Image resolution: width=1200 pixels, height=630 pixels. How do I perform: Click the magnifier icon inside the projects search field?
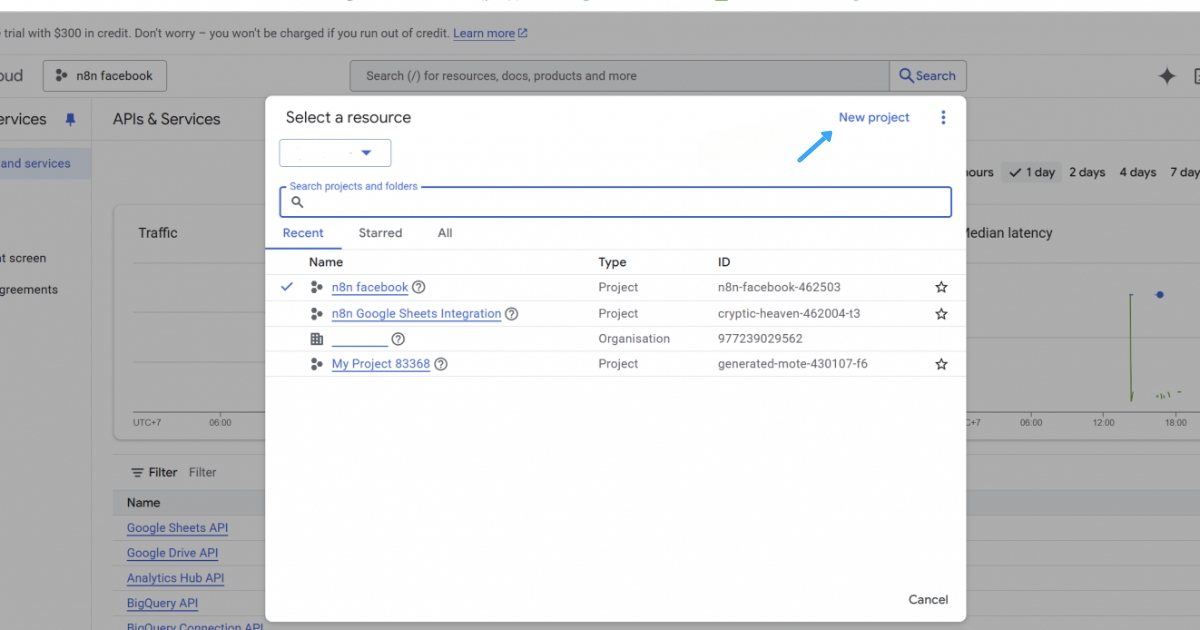296,202
